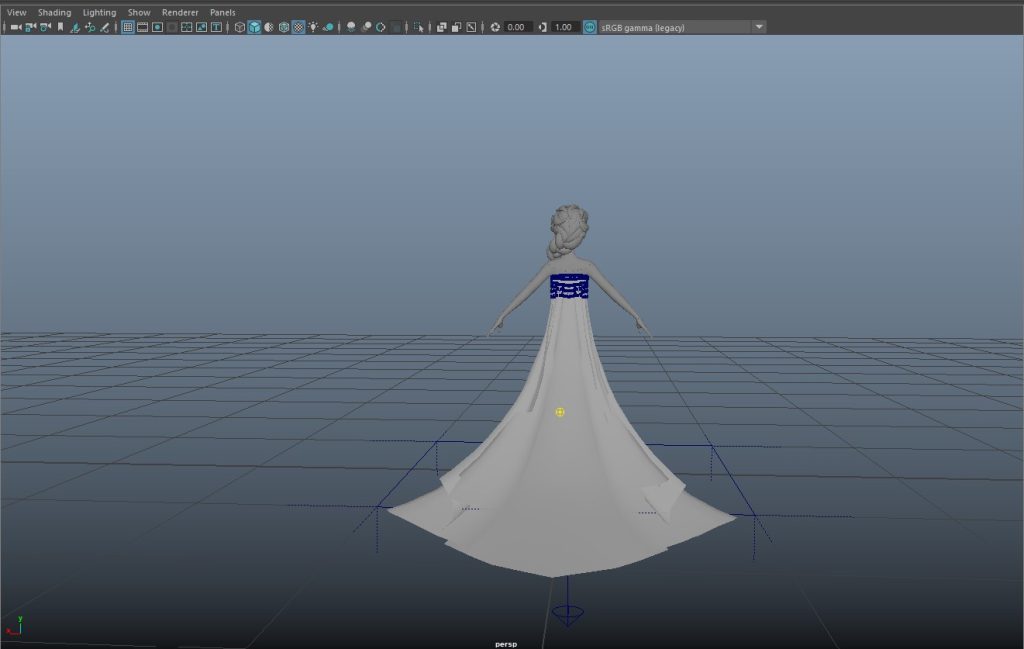Click the Motion Blur icon
Image resolution: width=1024 pixels, height=649 pixels.
click(x=366, y=27)
